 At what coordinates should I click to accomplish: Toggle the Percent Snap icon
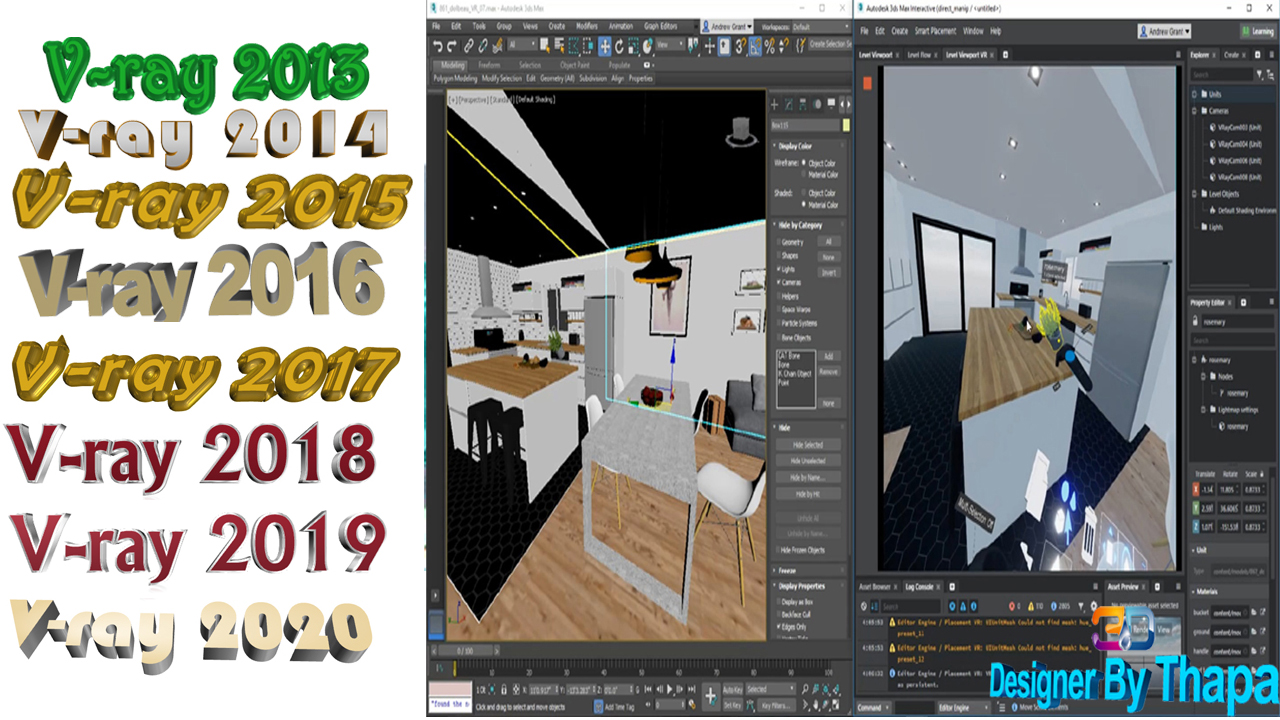[770, 46]
